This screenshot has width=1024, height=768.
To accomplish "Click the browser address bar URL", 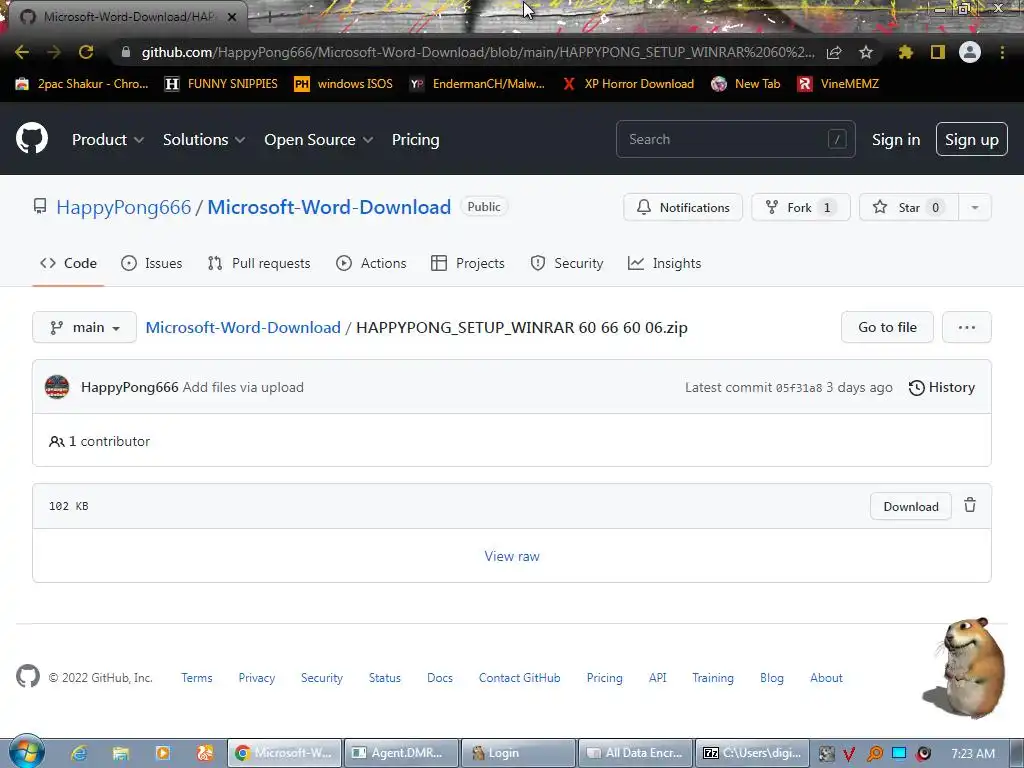I will click(477, 52).
